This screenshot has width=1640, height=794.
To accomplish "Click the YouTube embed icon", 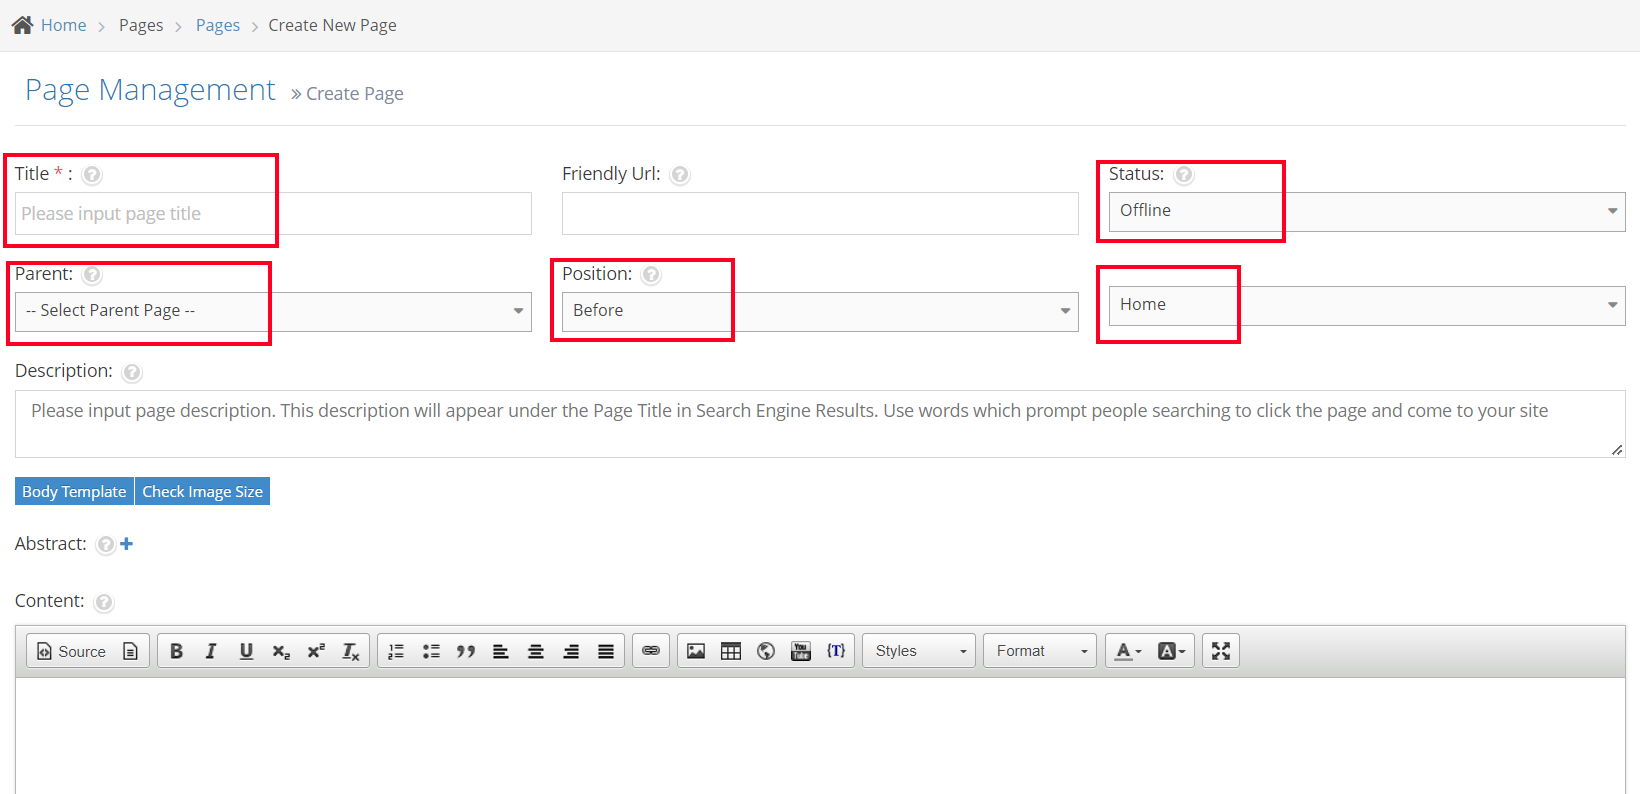I will click(801, 651).
